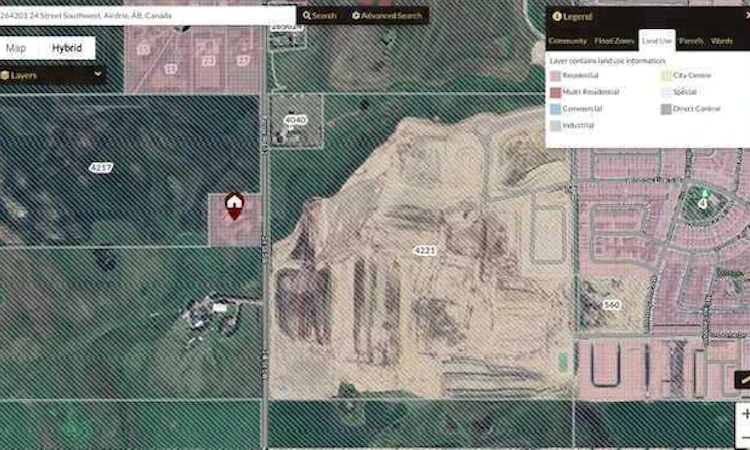Click the Multi Residential color swatch
The image size is (750, 450).
tap(555, 92)
